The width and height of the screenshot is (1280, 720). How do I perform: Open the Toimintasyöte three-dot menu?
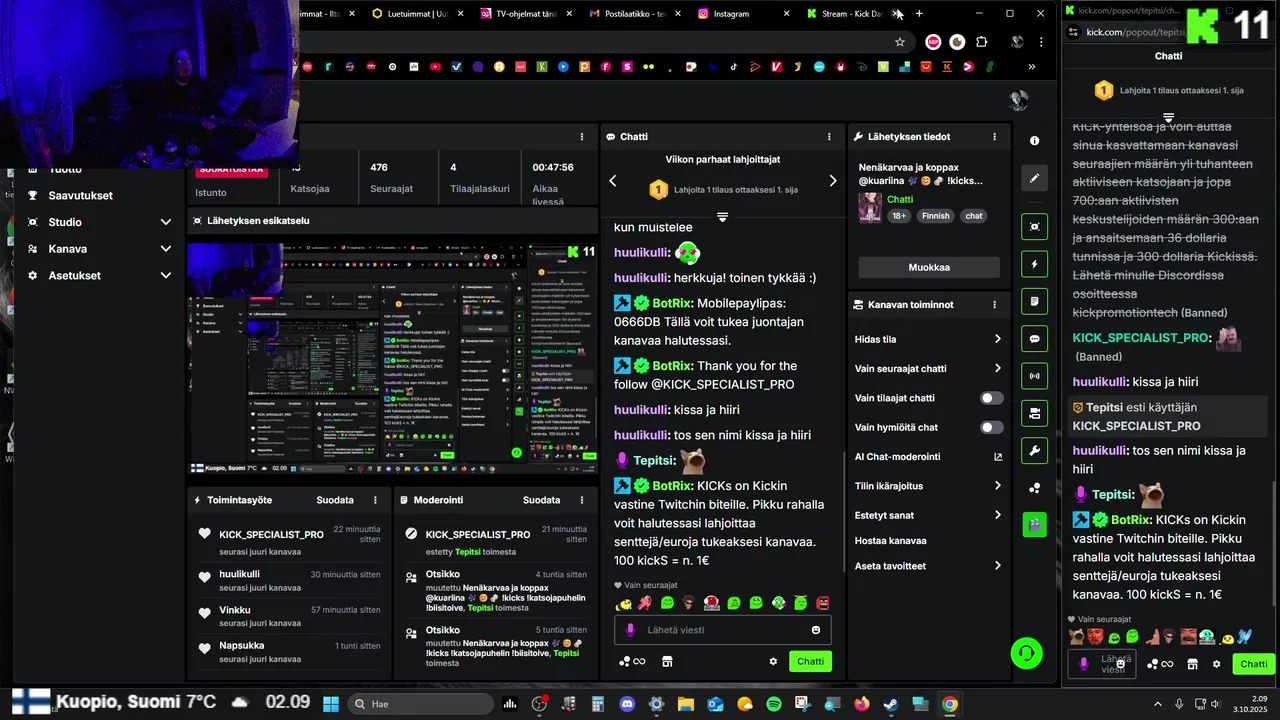pyautogui.click(x=376, y=500)
